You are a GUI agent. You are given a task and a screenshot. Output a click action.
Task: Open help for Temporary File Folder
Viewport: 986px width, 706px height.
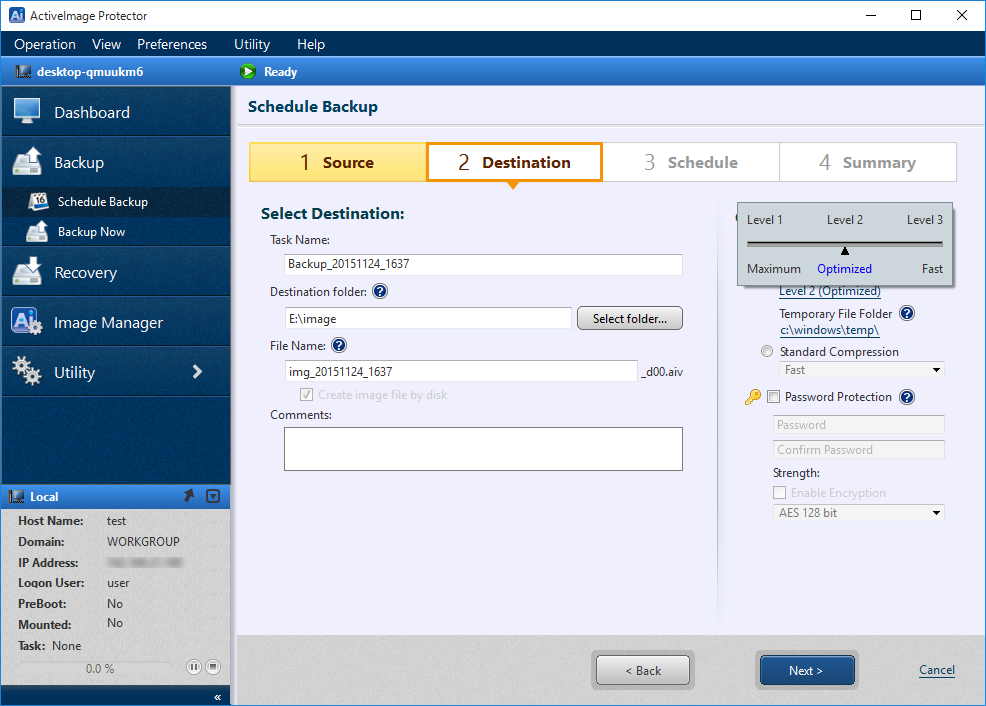(x=907, y=313)
